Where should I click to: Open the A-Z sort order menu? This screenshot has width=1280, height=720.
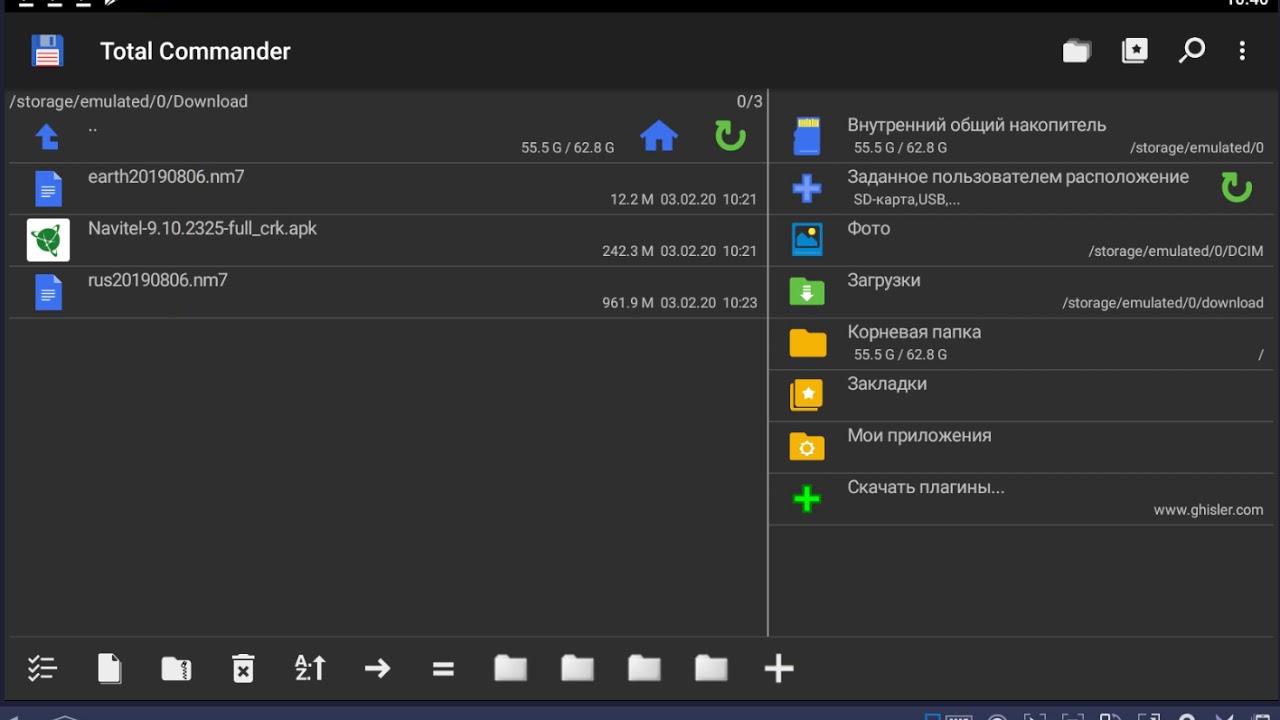(x=310, y=668)
